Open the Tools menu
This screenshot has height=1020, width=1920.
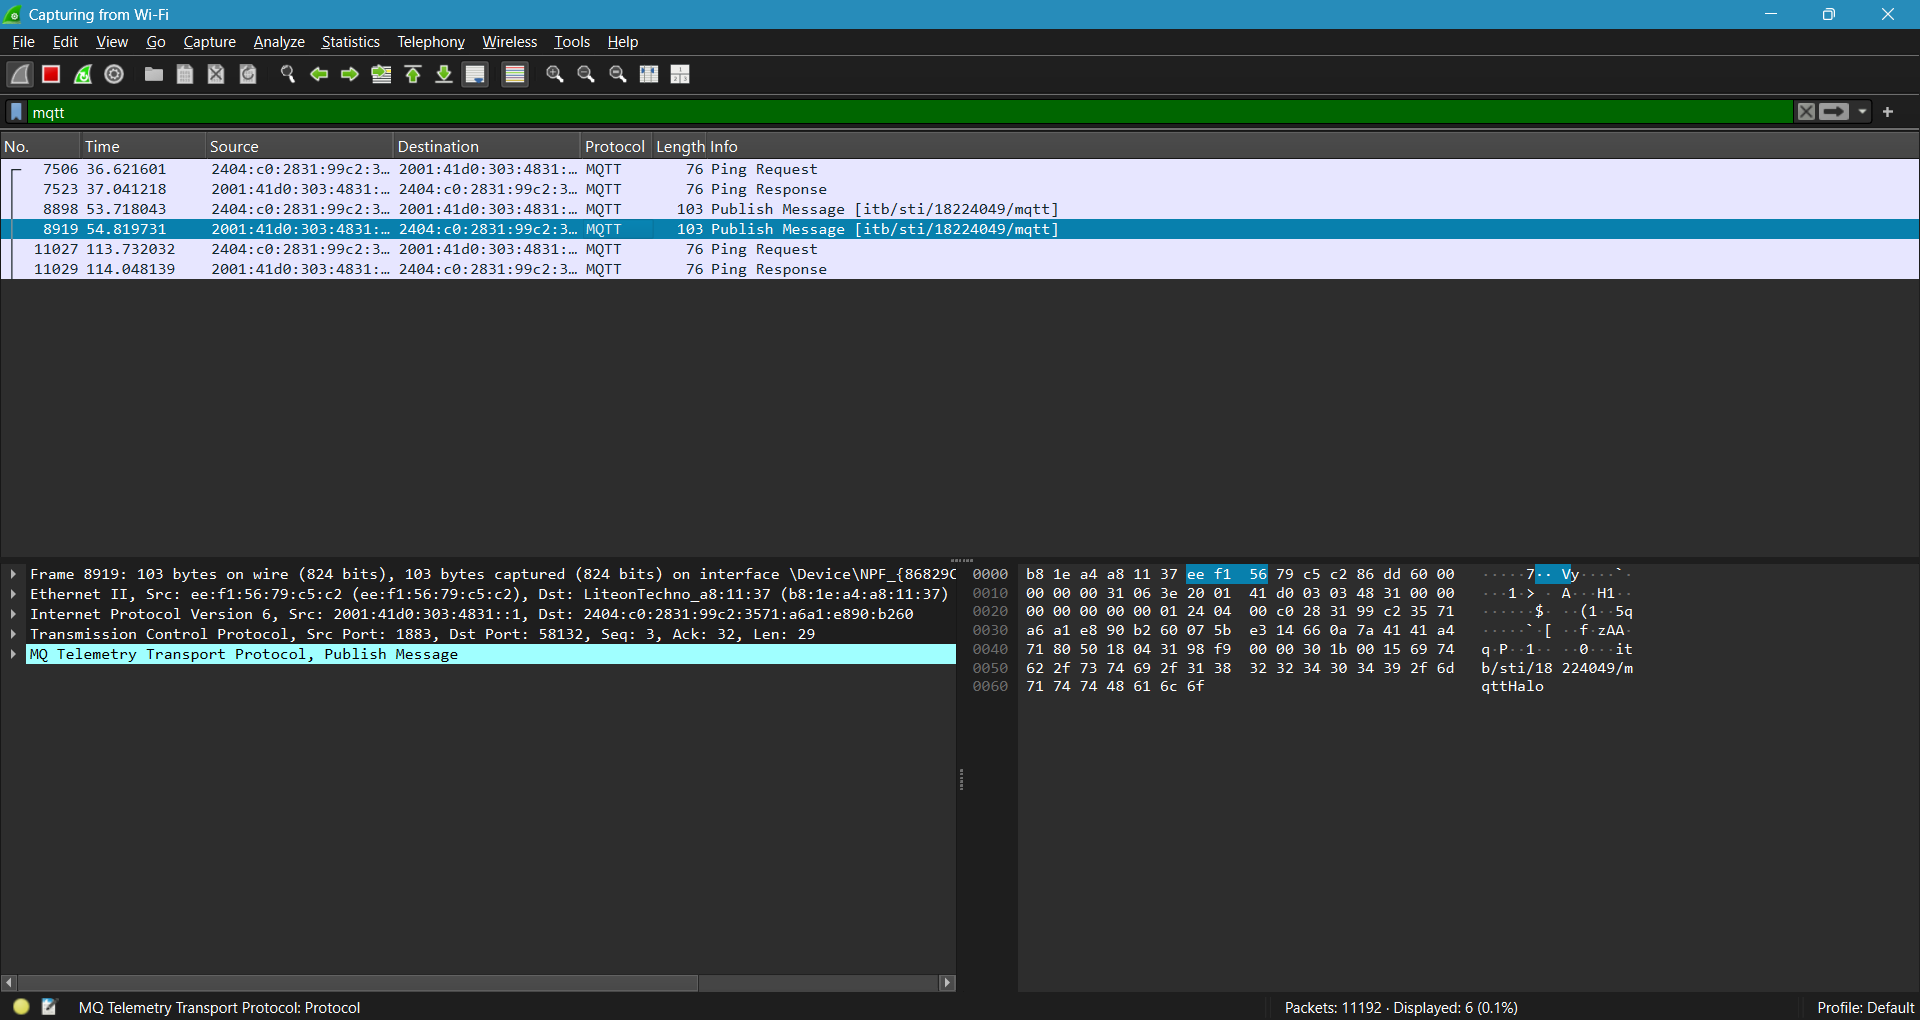[x=572, y=42]
